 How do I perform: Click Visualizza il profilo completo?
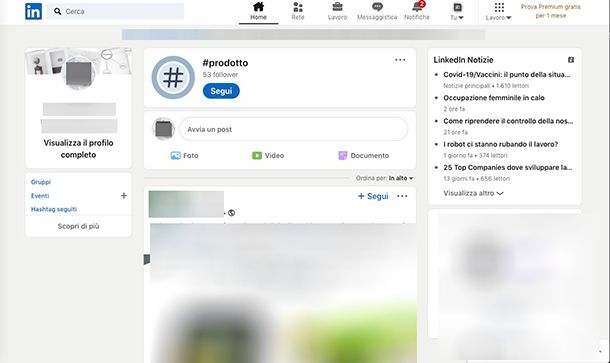click(79, 149)
